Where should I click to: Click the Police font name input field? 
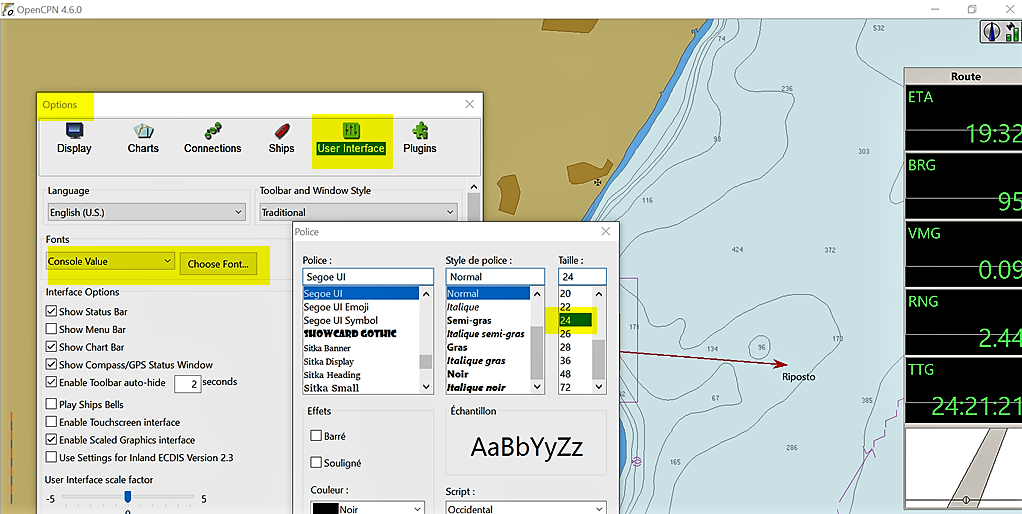coord(368,276)
